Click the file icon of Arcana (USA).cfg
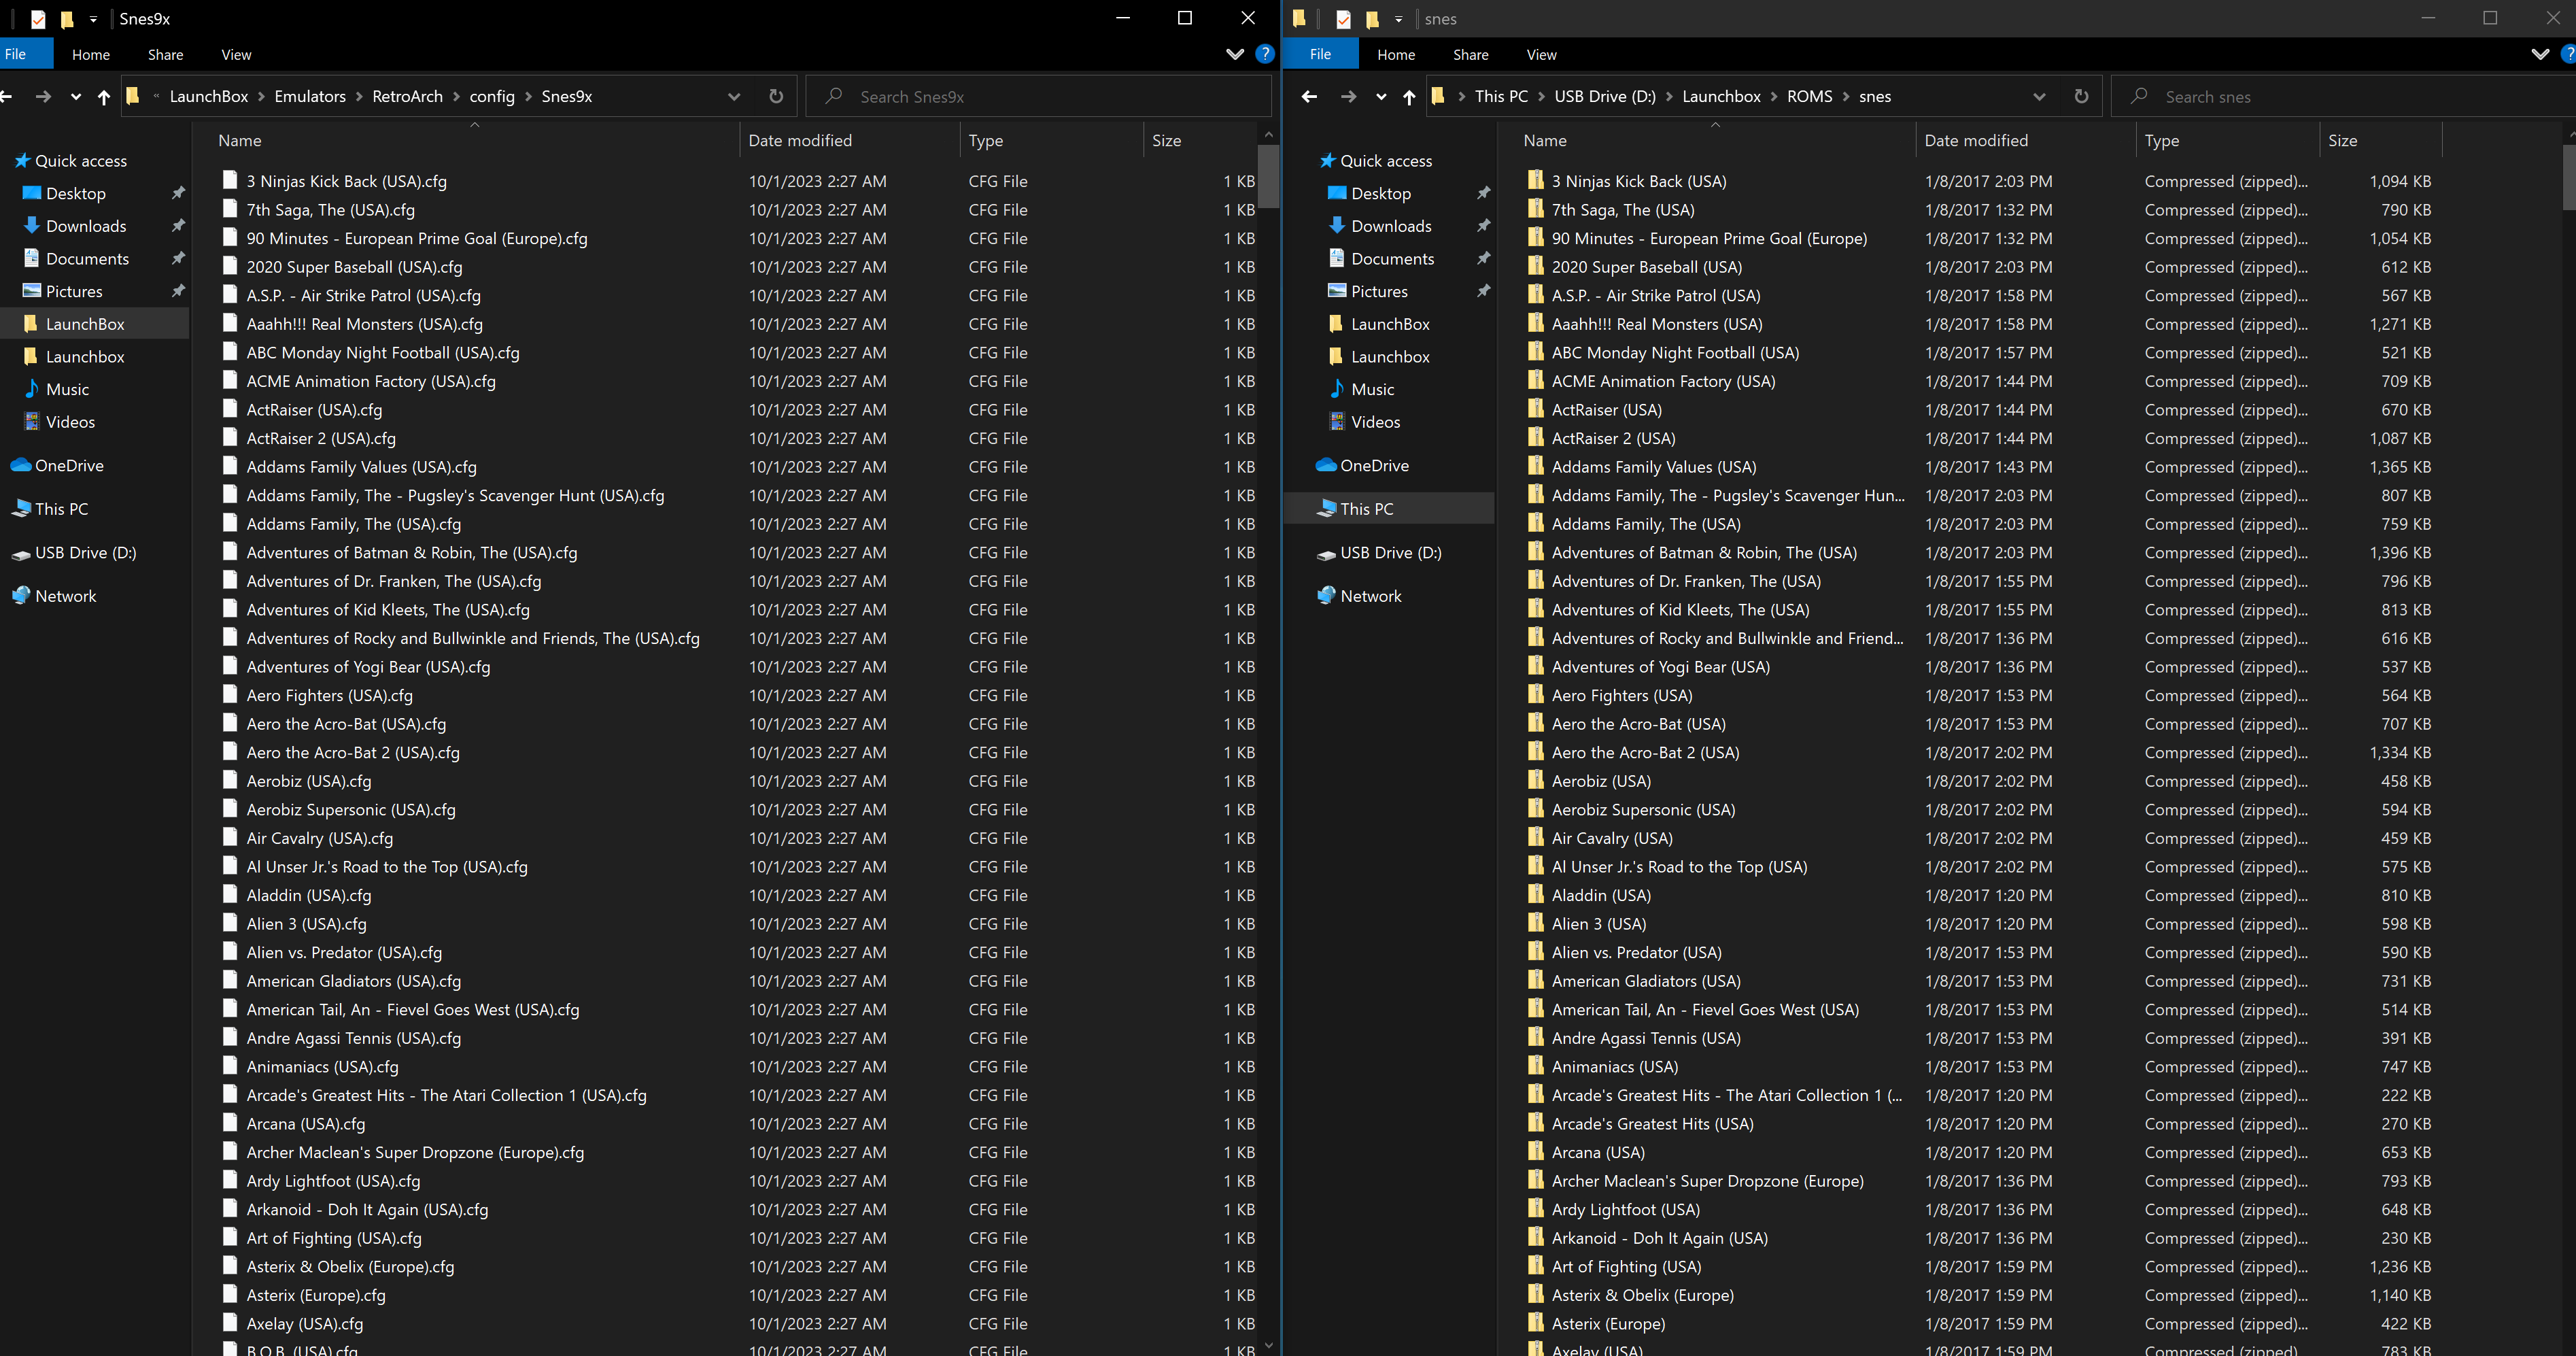 230,1123
